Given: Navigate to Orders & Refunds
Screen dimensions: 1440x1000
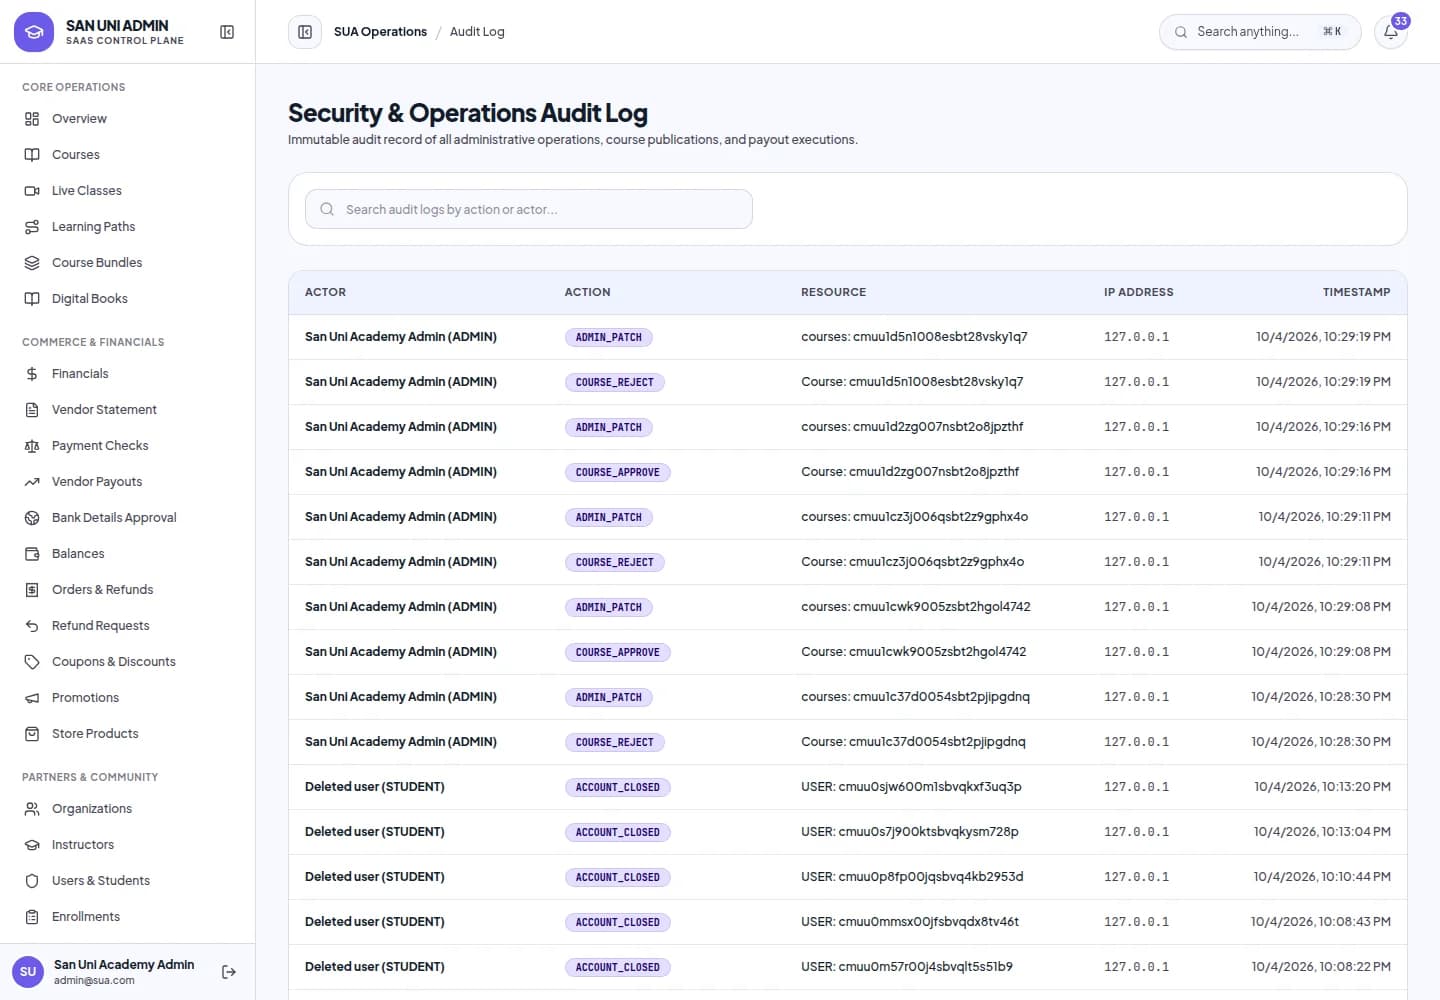Looking at the screenshot, I should click(102, 590).
